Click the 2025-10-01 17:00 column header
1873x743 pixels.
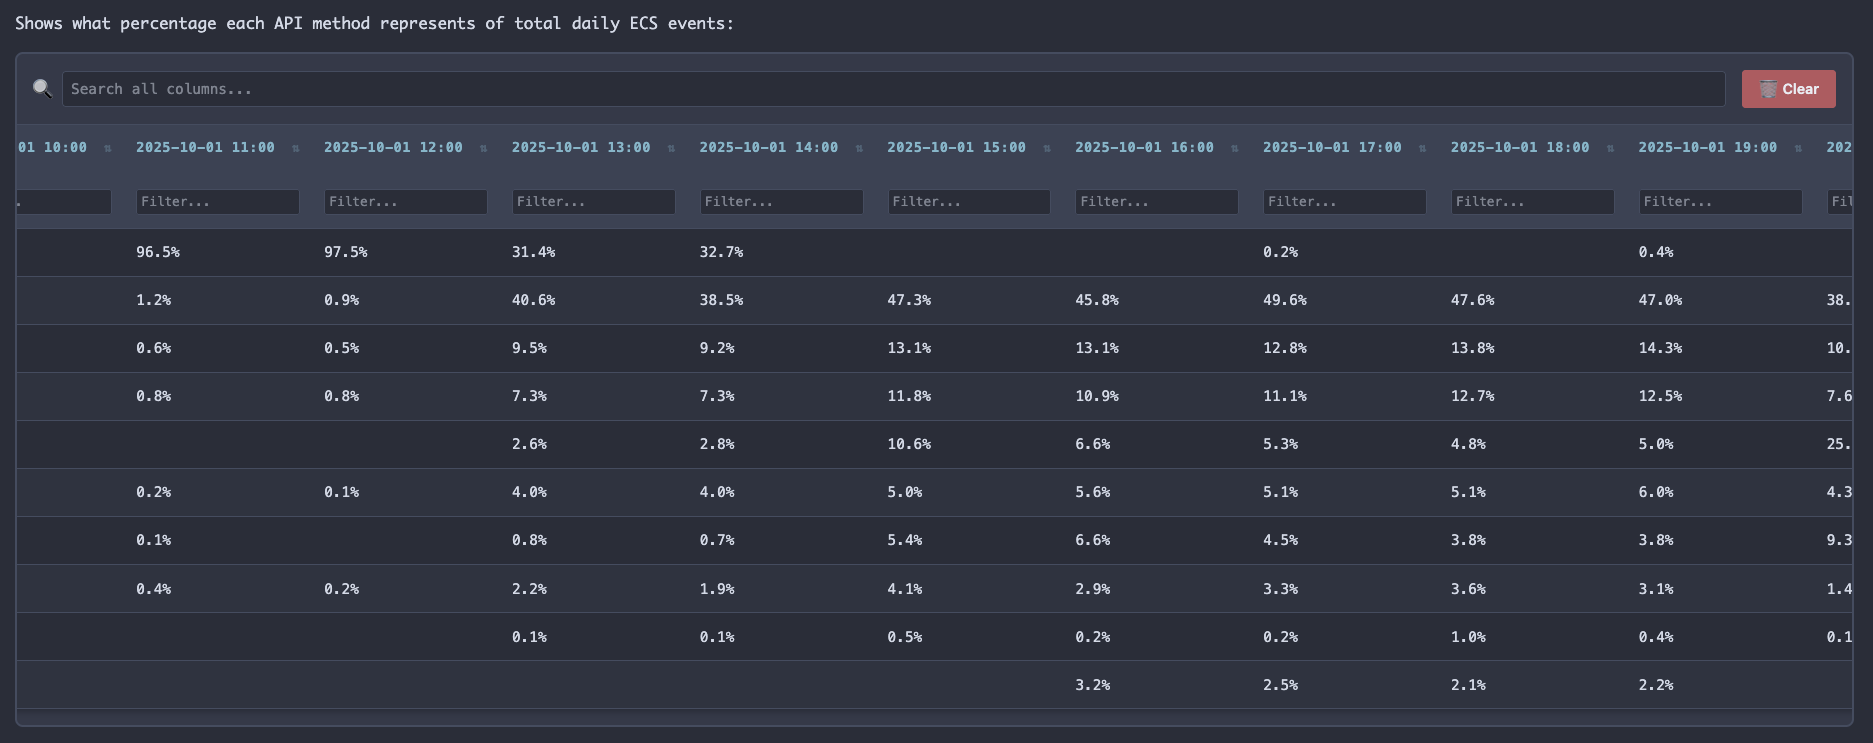pyautogui.click(x=1331, y=147)
